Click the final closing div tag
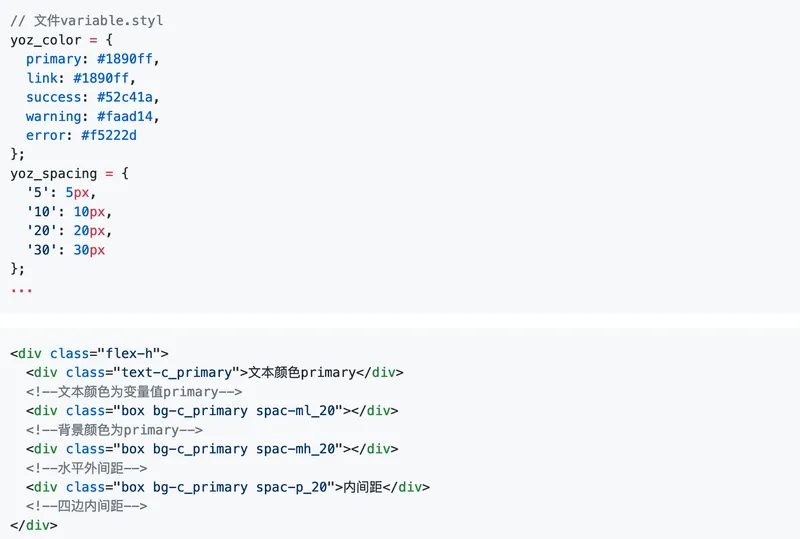Image resolution: width=800 pixels, height=539 pixels. click(34, 525)
